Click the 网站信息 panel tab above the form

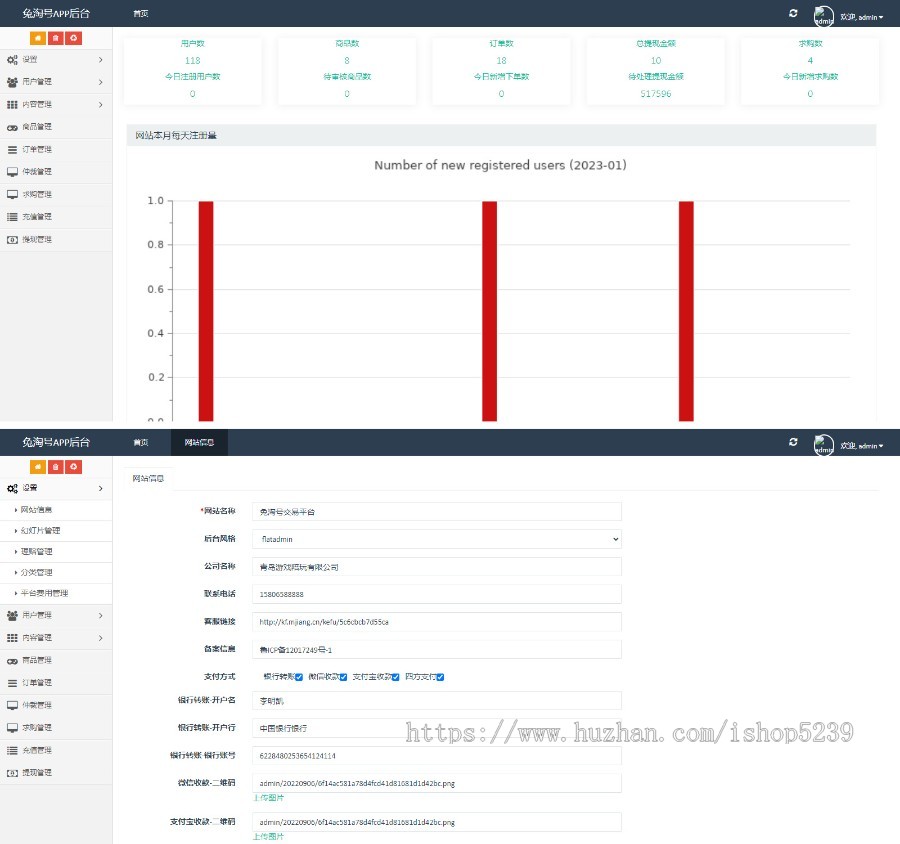pyautogui.click(x=148, y=478)
